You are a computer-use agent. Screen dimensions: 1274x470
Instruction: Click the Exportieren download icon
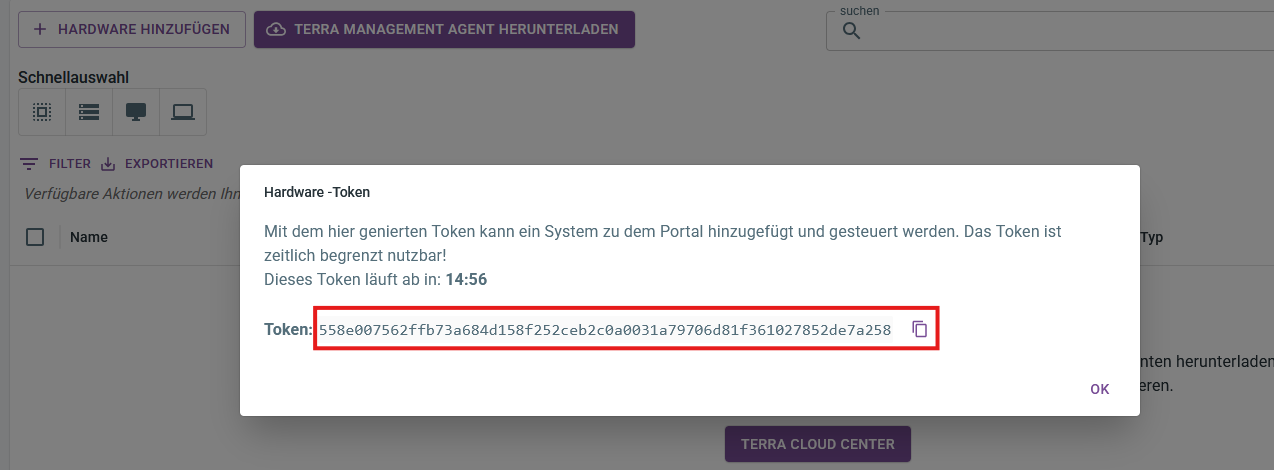(109, 164)
